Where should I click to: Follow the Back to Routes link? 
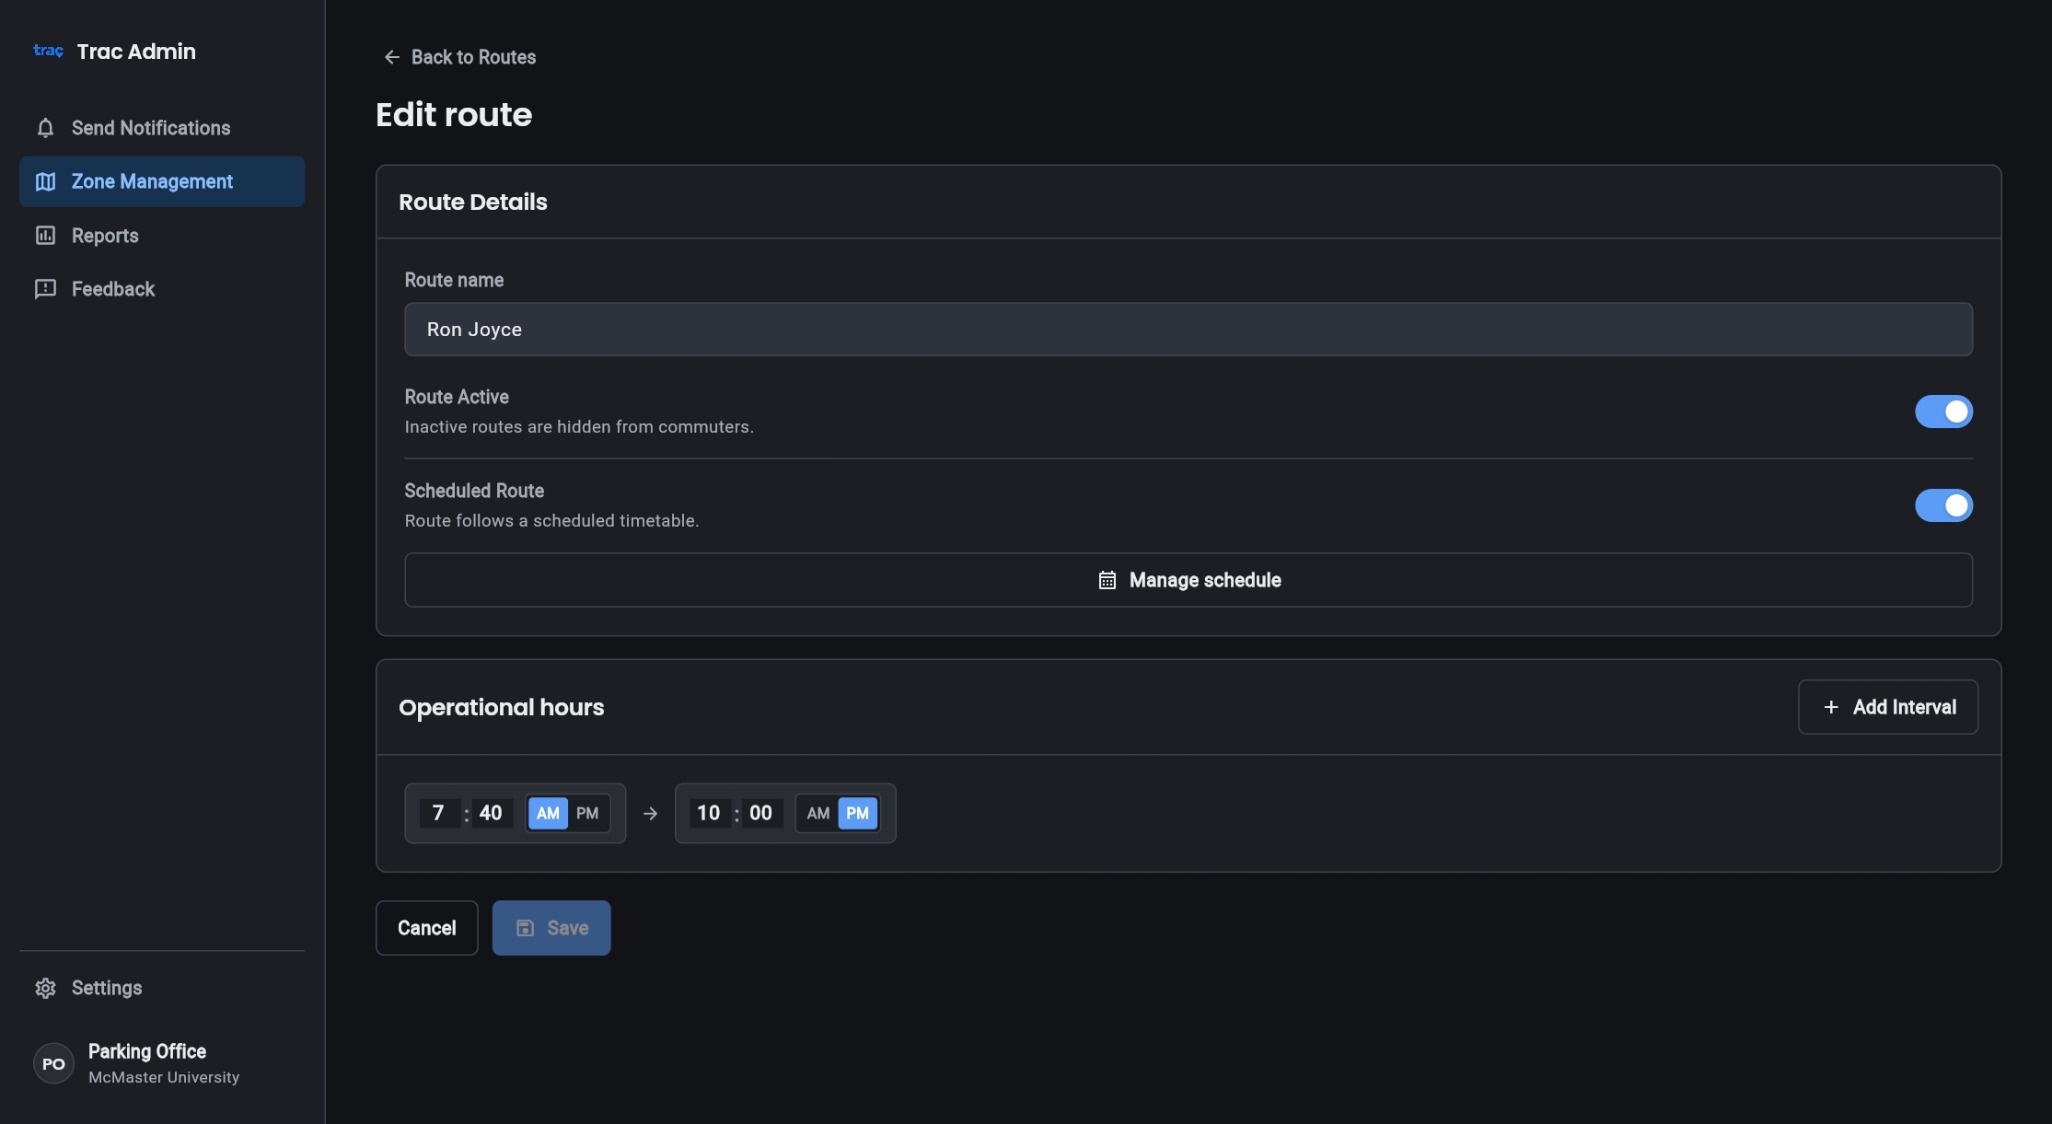[x=460, y=57]
